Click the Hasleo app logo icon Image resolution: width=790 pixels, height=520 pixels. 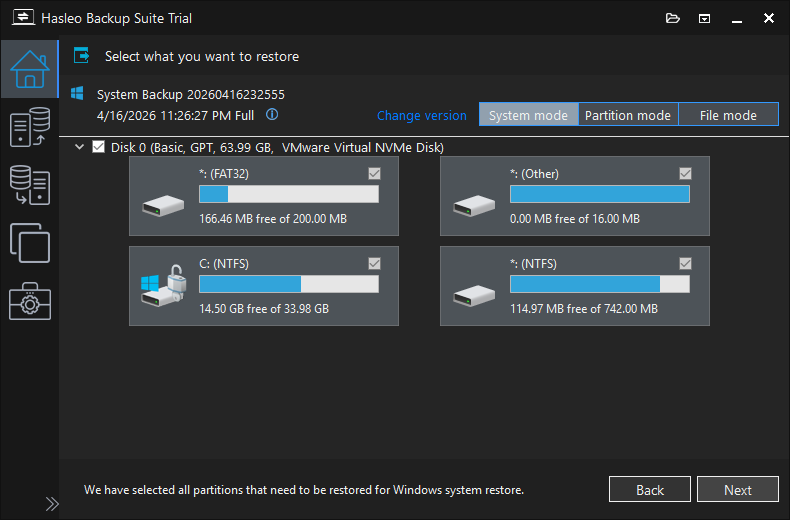click(x=23, y=18)
